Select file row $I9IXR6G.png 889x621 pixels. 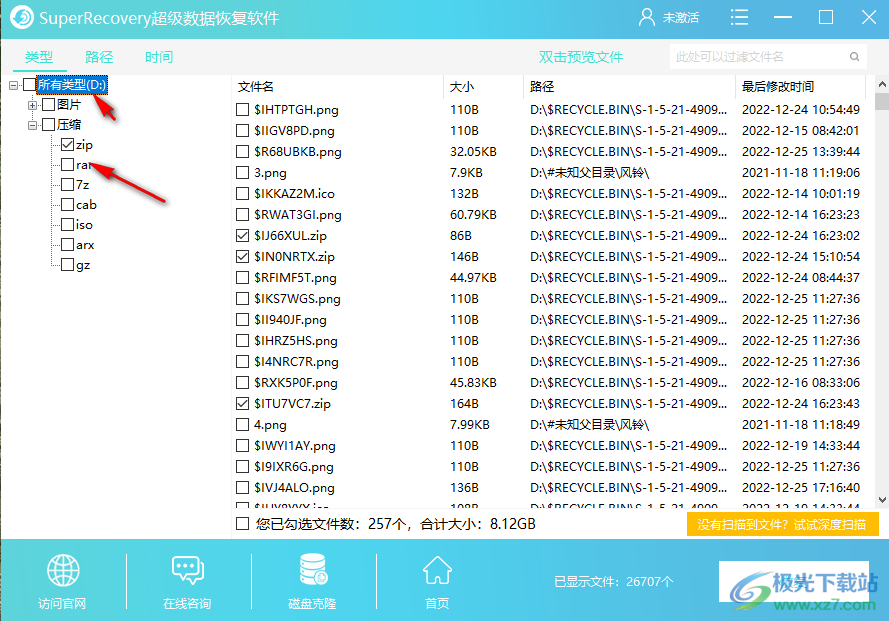[x=549, y=466]
